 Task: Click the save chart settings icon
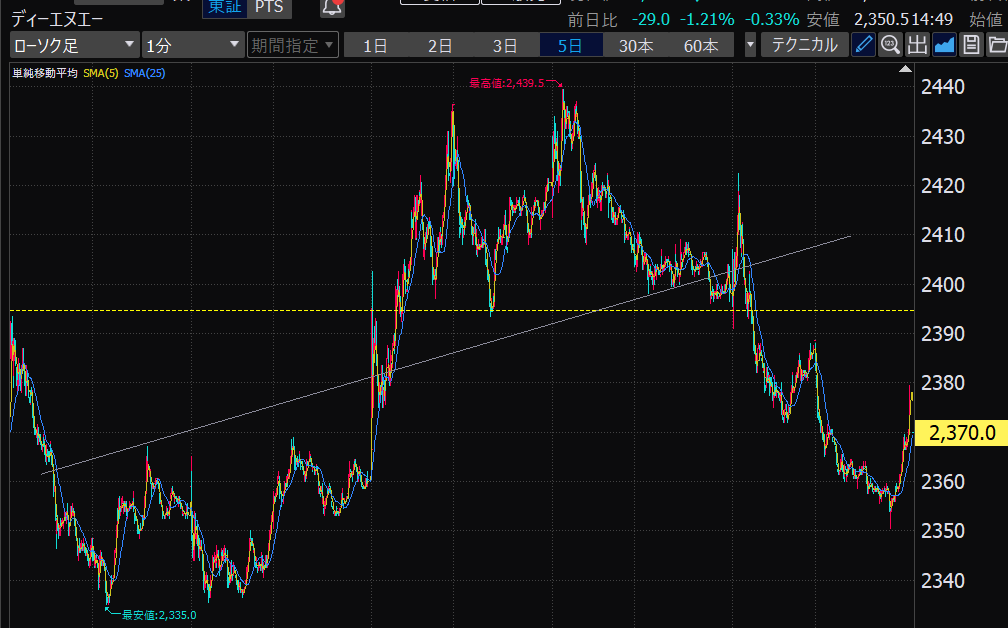tap(971, 45)
